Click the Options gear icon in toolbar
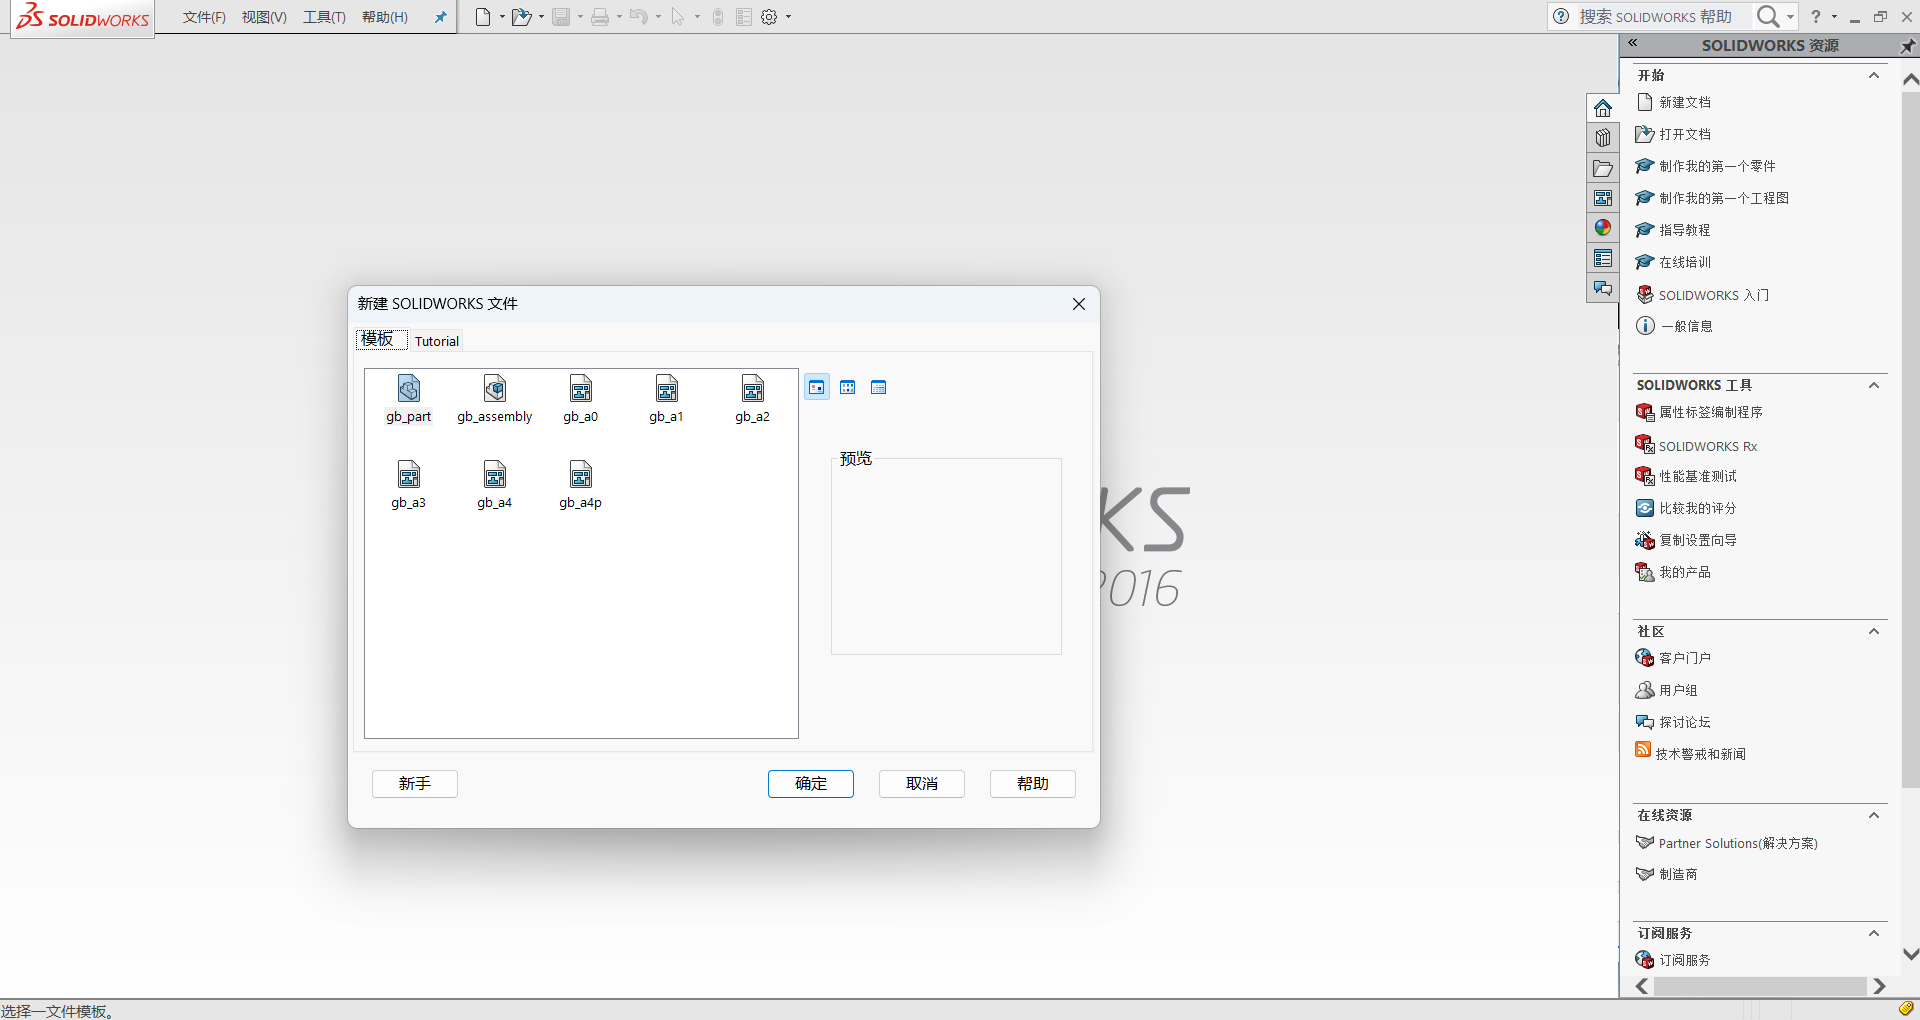The image size is (1920, 1020). point(769,17)
